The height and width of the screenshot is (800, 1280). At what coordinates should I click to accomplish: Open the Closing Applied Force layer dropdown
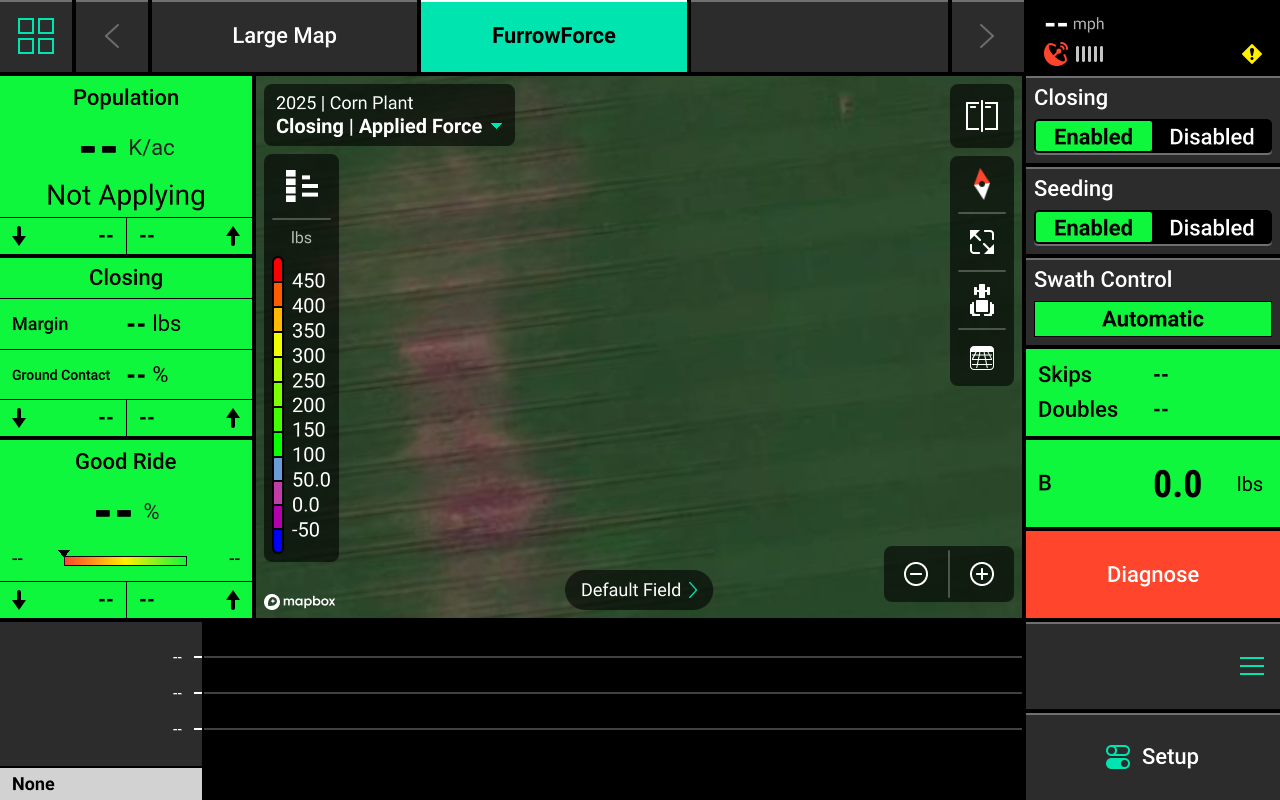tap(389, 126)
